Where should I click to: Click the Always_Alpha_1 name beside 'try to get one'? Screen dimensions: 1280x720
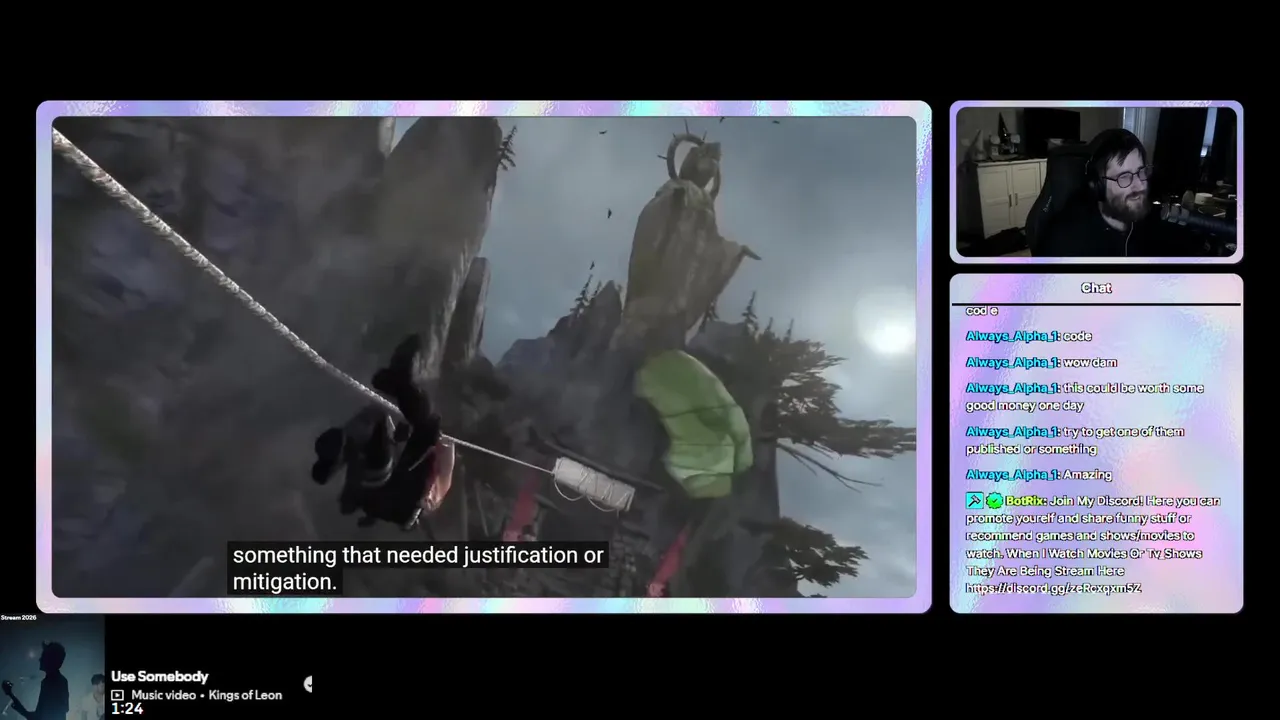[1012, 432]
